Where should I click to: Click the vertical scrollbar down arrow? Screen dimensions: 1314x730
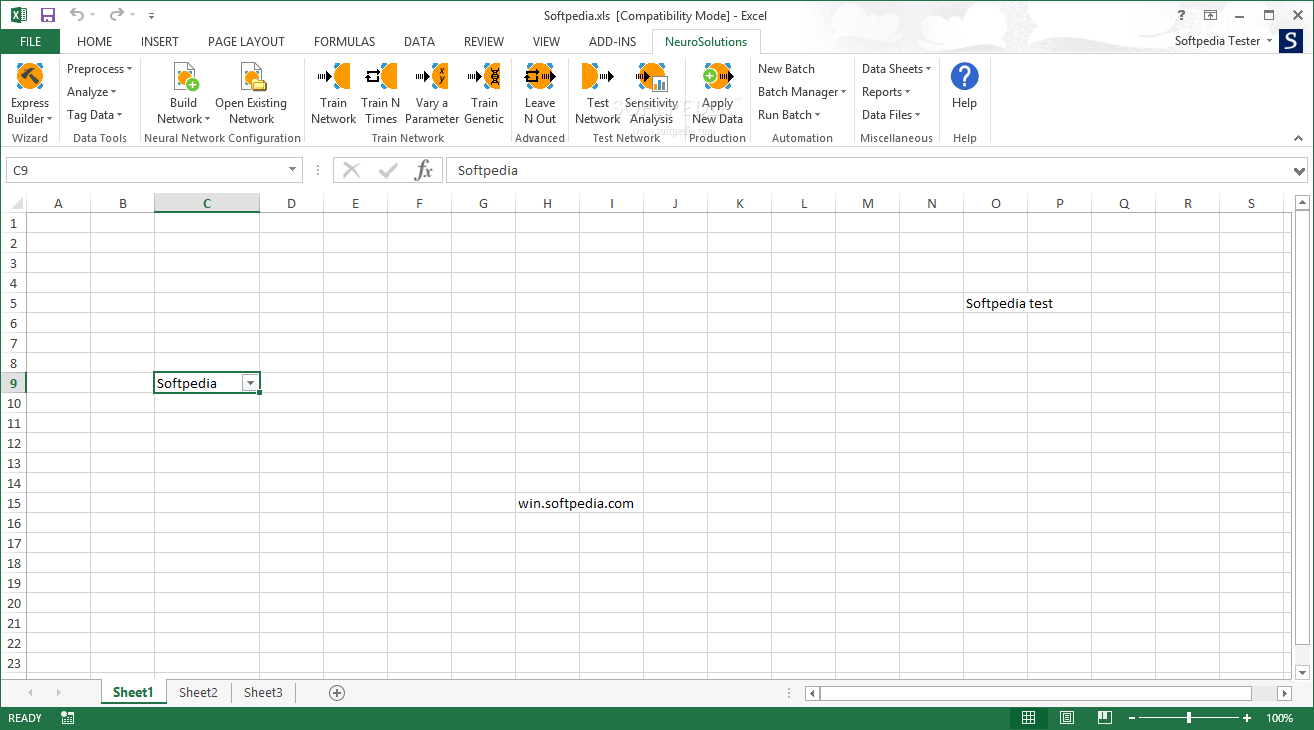click(1301, 672)
